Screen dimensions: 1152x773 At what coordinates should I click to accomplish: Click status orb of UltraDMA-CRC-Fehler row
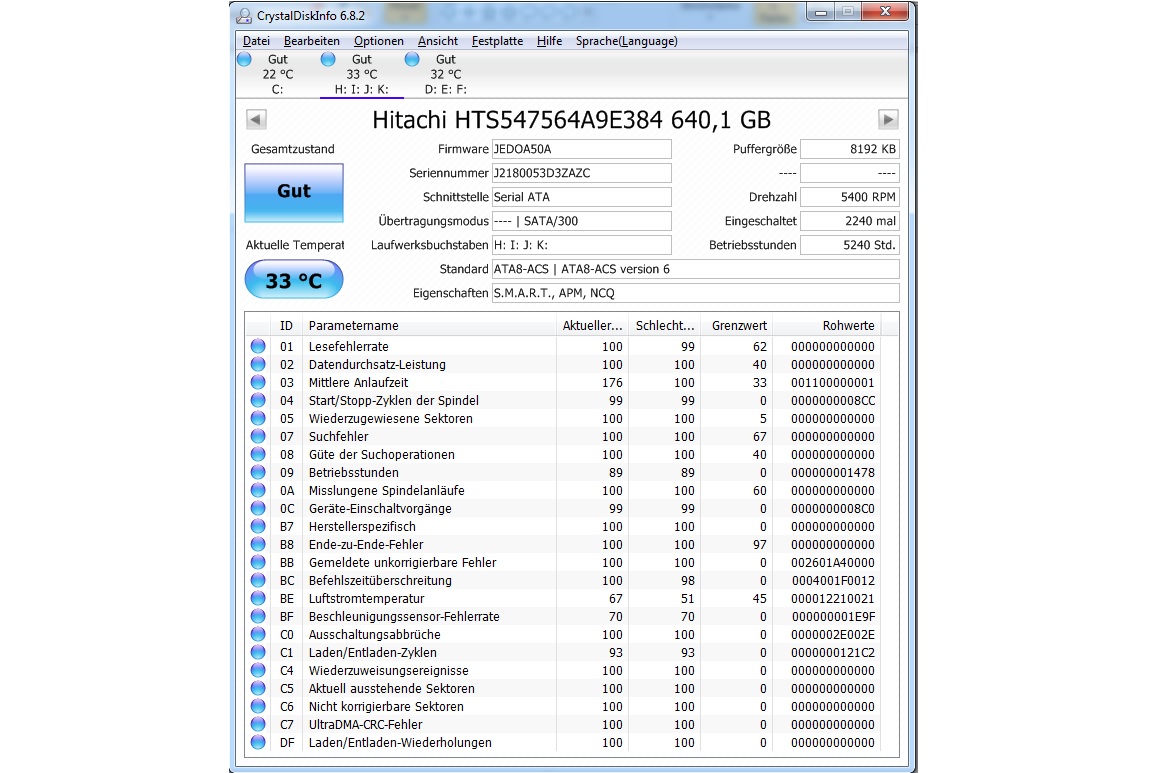click(258, 725)
